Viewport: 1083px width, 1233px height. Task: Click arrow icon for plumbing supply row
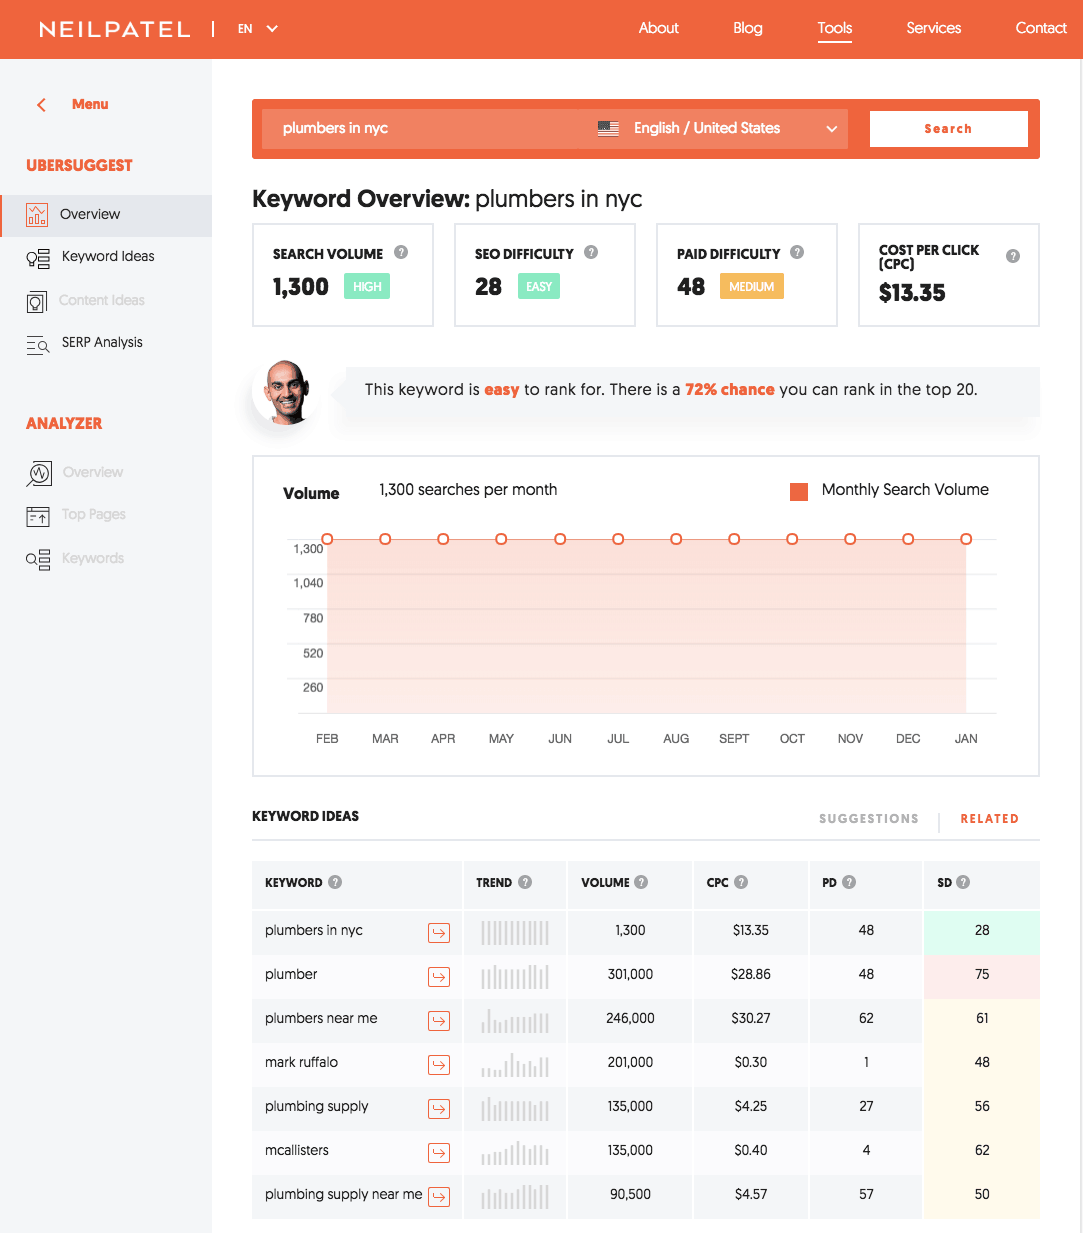tap(439, 1109)
